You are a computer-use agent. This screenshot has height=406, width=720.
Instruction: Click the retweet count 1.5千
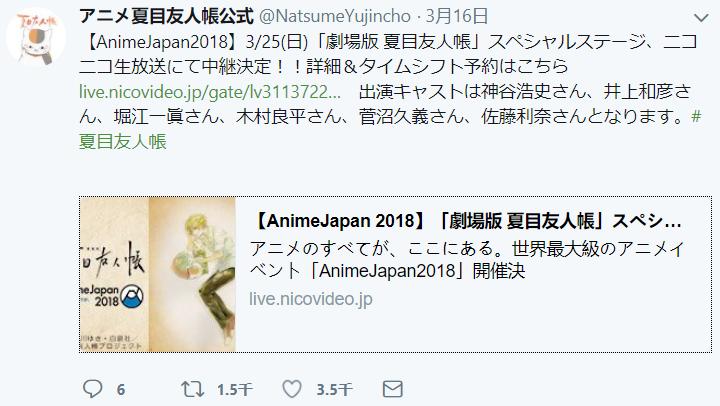click(x=235, y=390)
